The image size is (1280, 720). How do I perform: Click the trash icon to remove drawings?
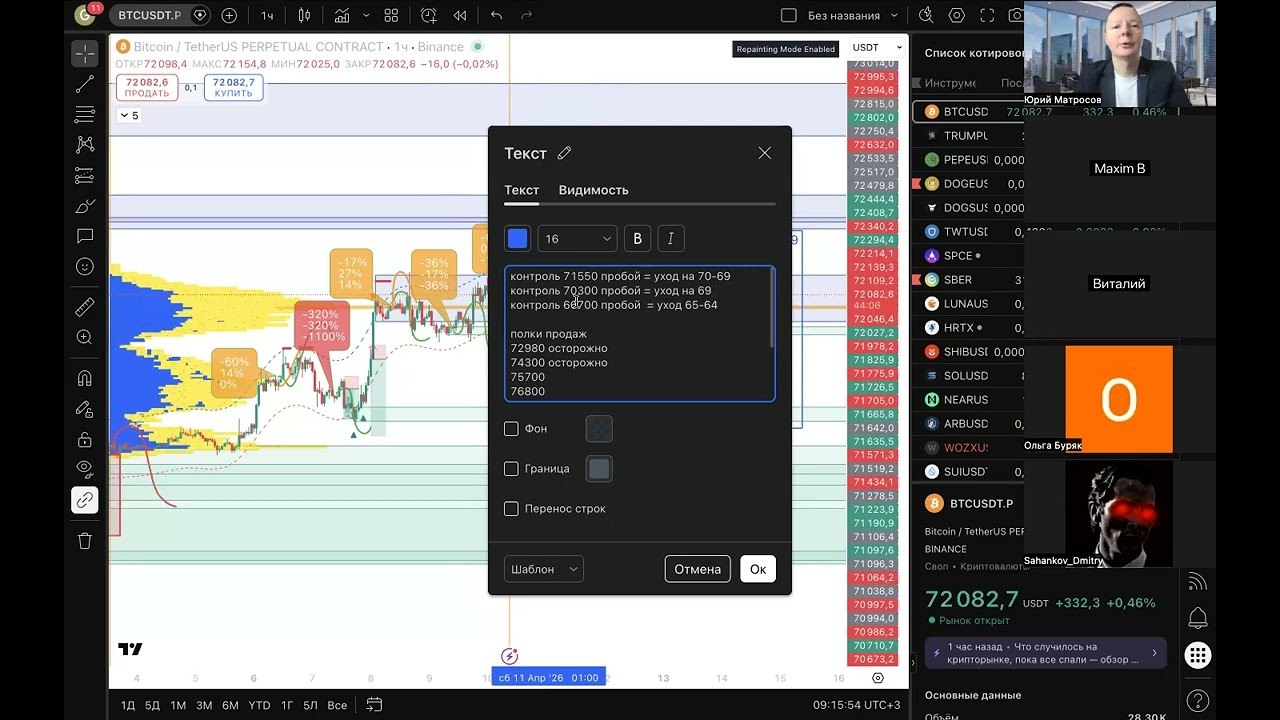(x=85, y=541)
